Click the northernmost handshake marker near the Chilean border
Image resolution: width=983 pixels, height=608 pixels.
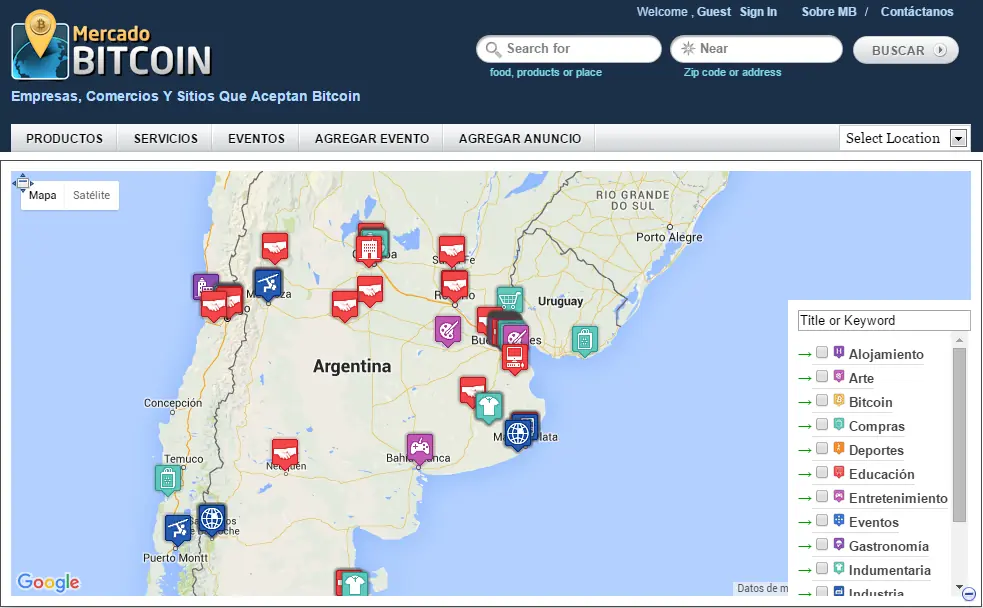(x=275, y=247)
